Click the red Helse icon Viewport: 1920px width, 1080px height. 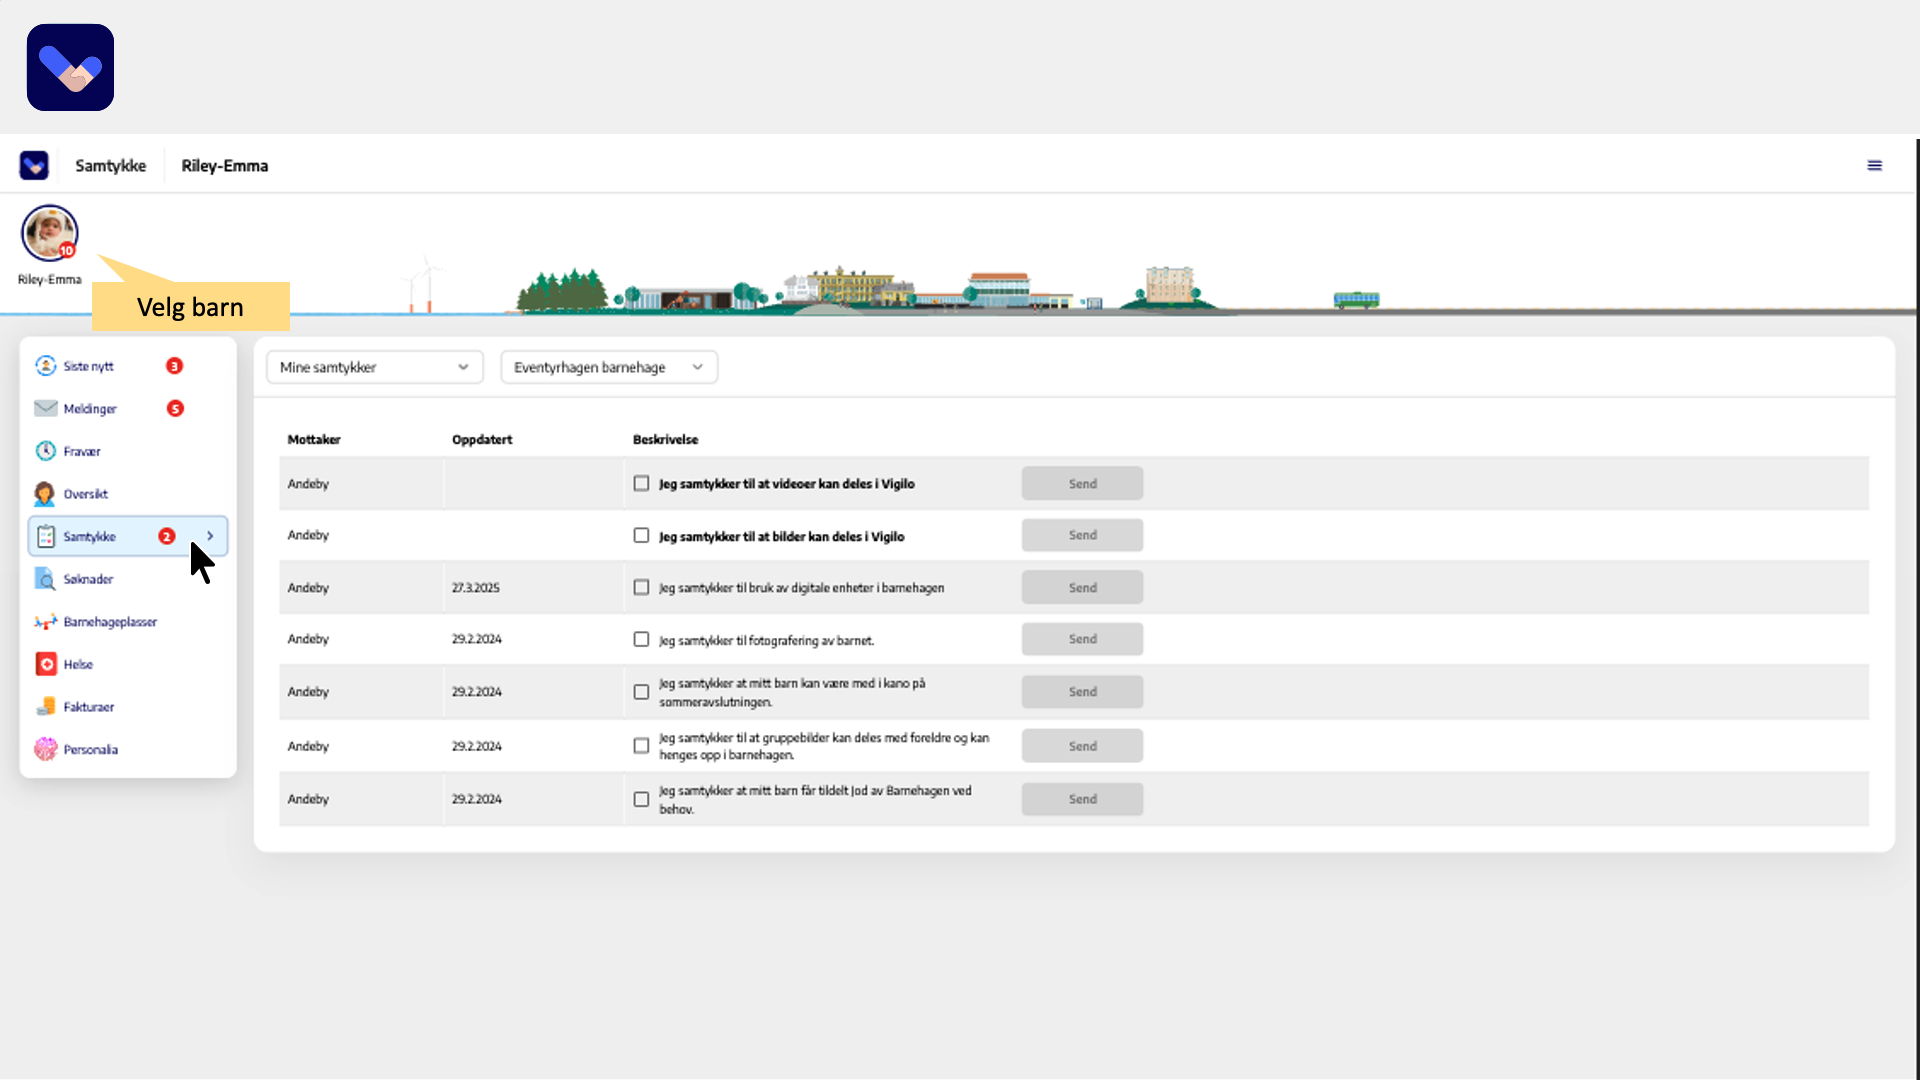point(46,664)
